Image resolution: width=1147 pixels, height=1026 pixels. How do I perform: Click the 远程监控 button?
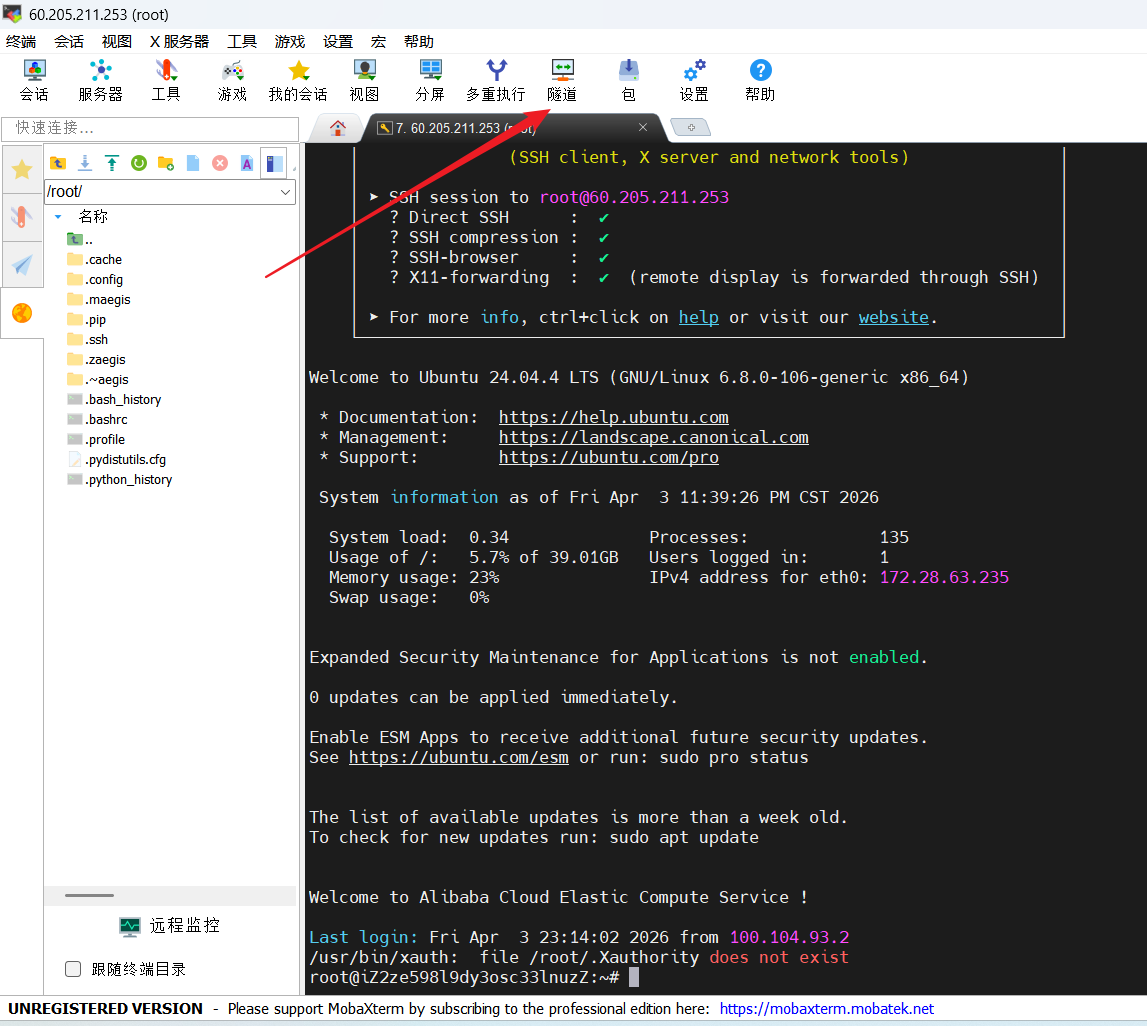170,926
